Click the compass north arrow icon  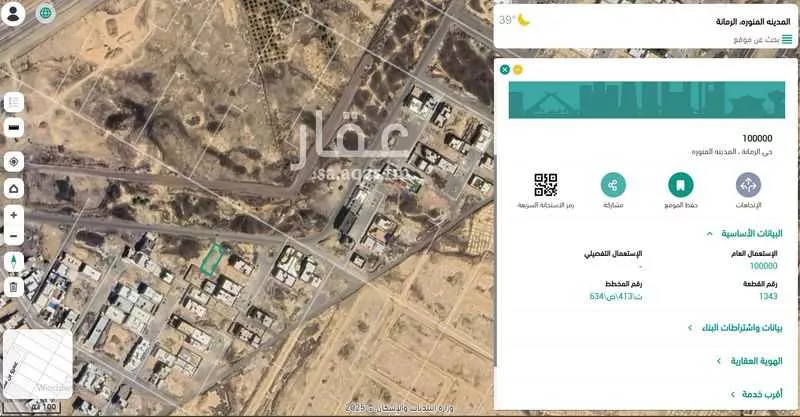pyautogui.click(x=14, y=262)
